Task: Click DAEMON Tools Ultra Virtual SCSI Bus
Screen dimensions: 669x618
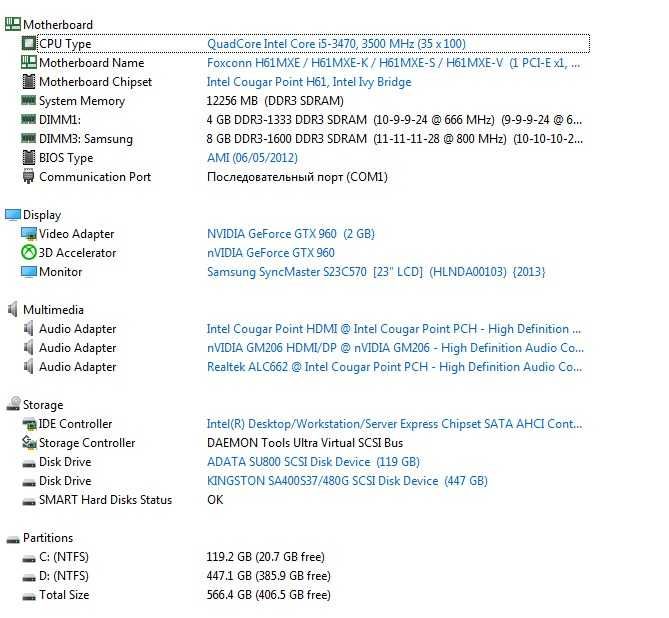Action: [305, 443]
